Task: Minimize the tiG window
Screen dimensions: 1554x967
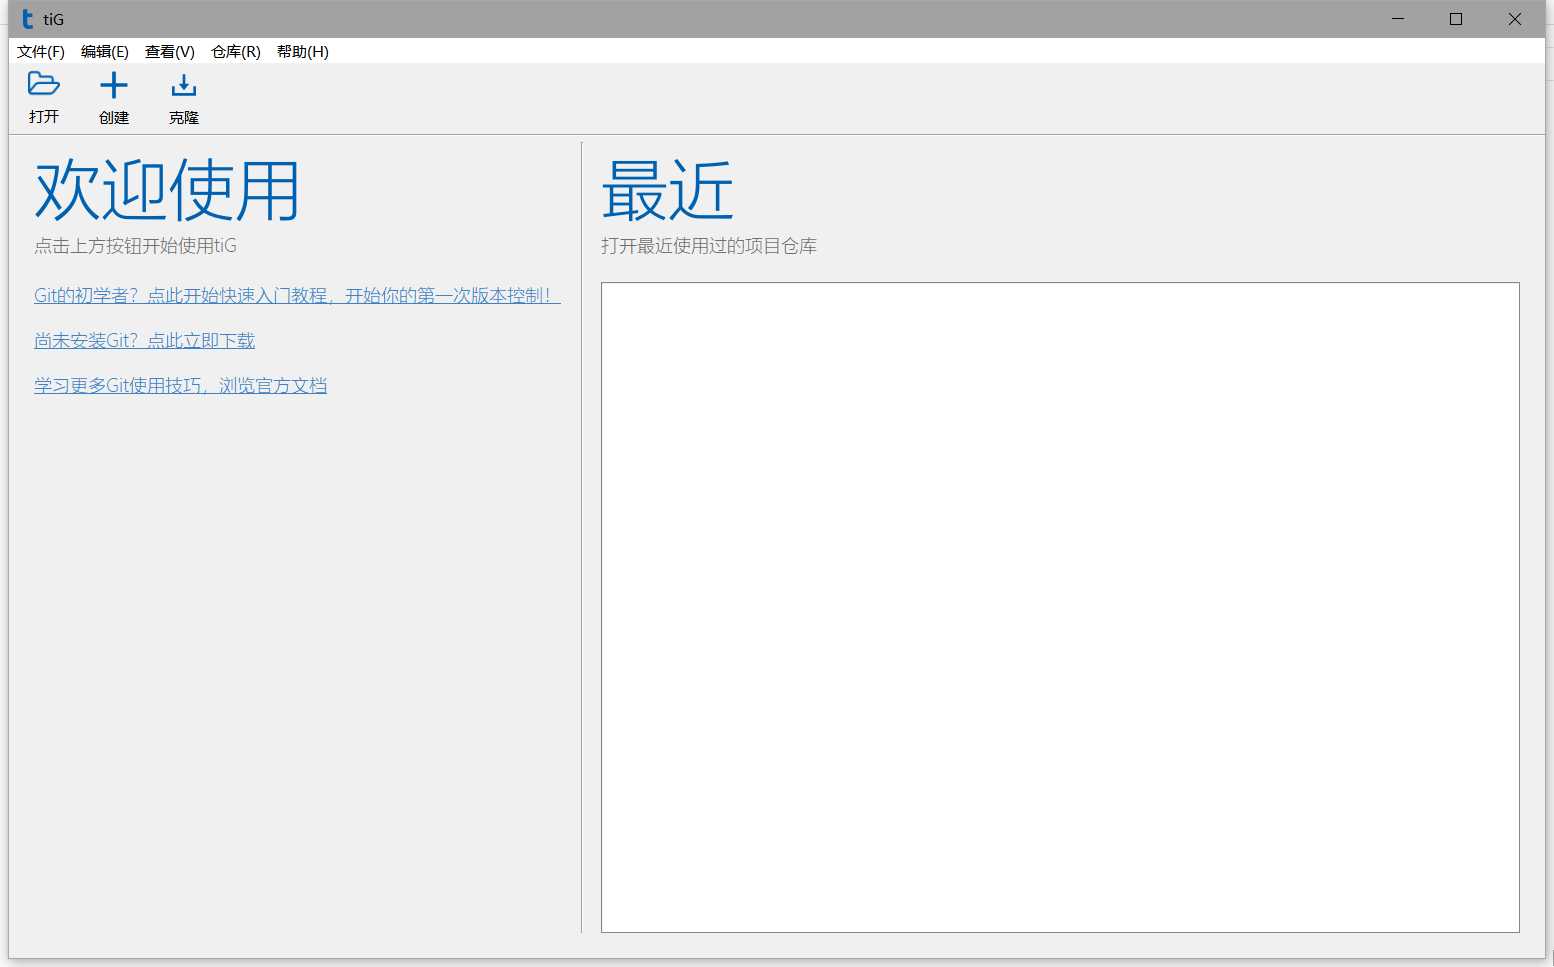Action: (x=1398, y=19)
